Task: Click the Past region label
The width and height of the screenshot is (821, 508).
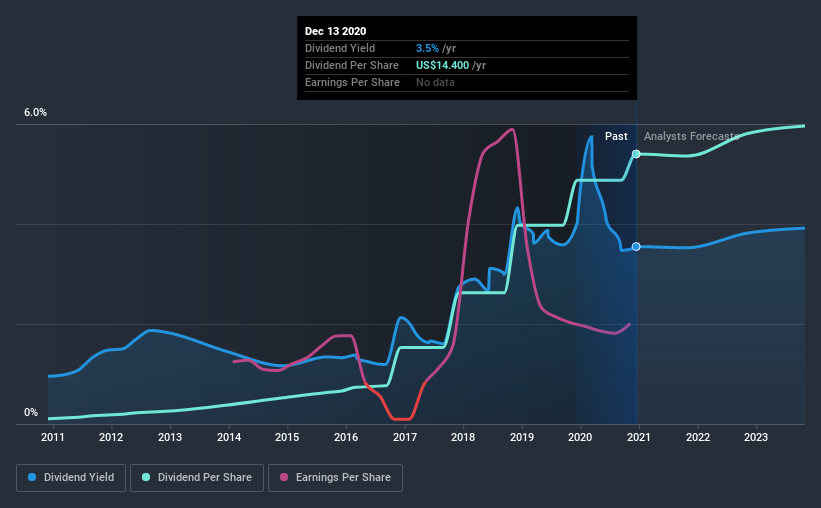Action: (x=616, y=136)
